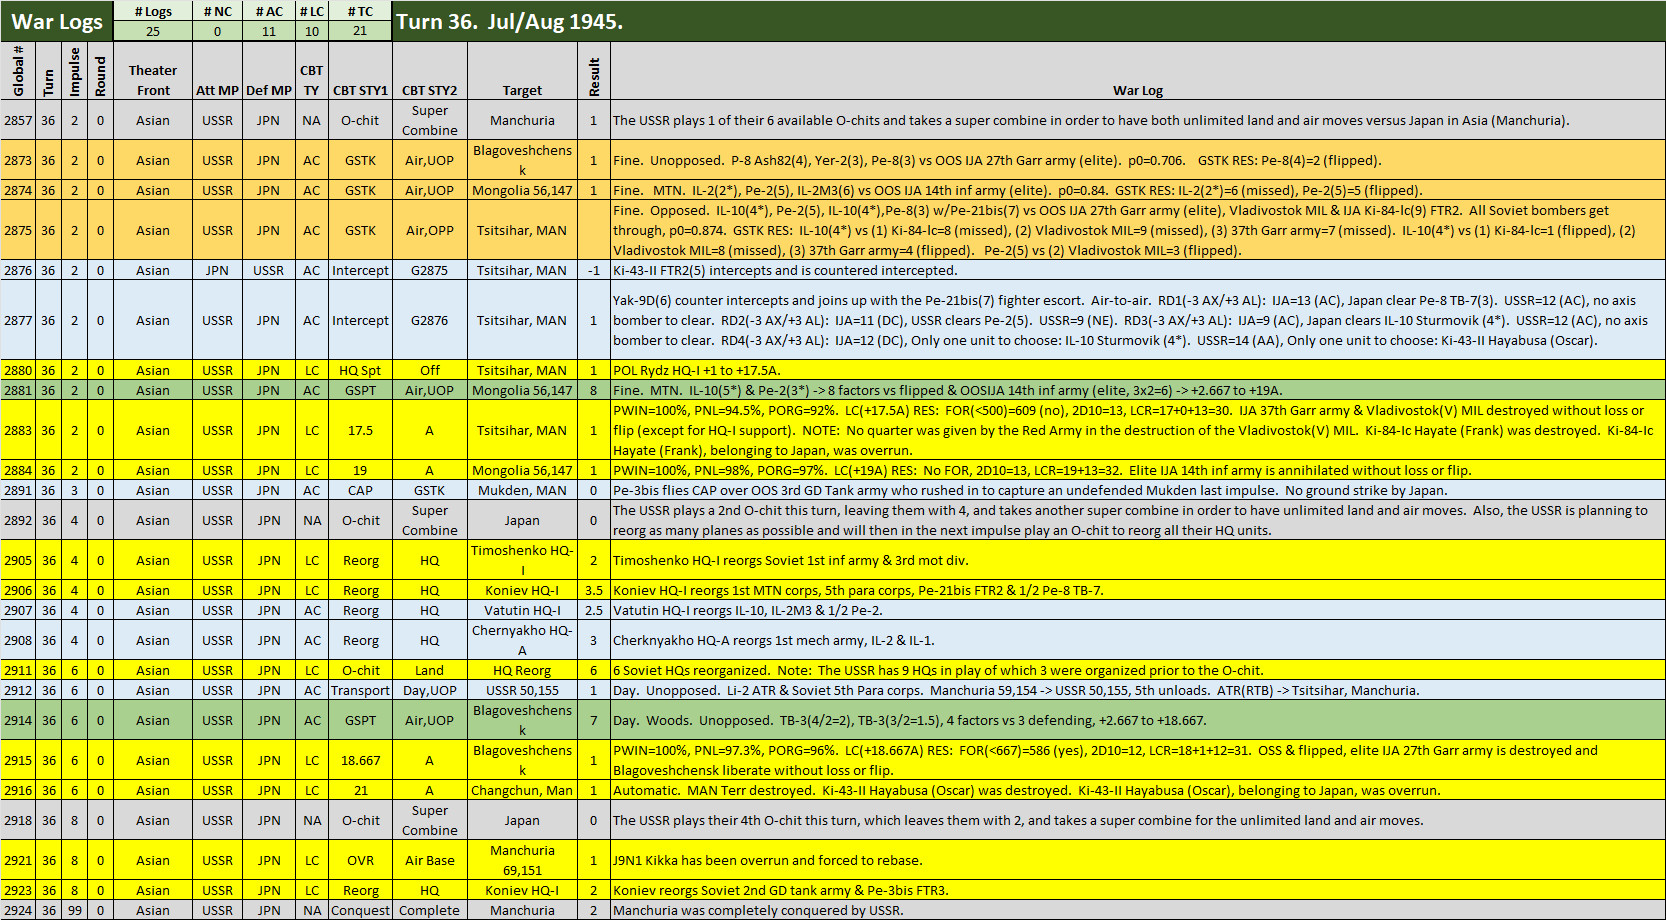Select the "OVR" cell in row 2921
This screenshot has height=920, width=1666.
pos(360,860)
